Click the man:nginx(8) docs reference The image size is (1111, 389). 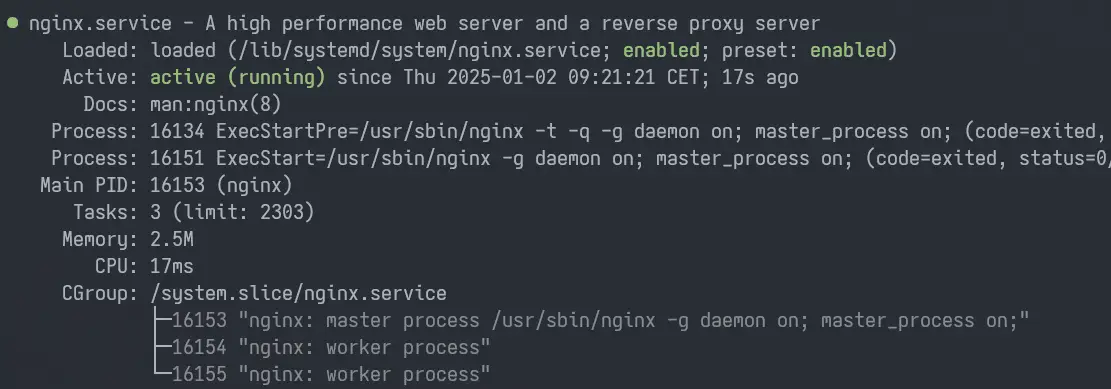[216, 104]
